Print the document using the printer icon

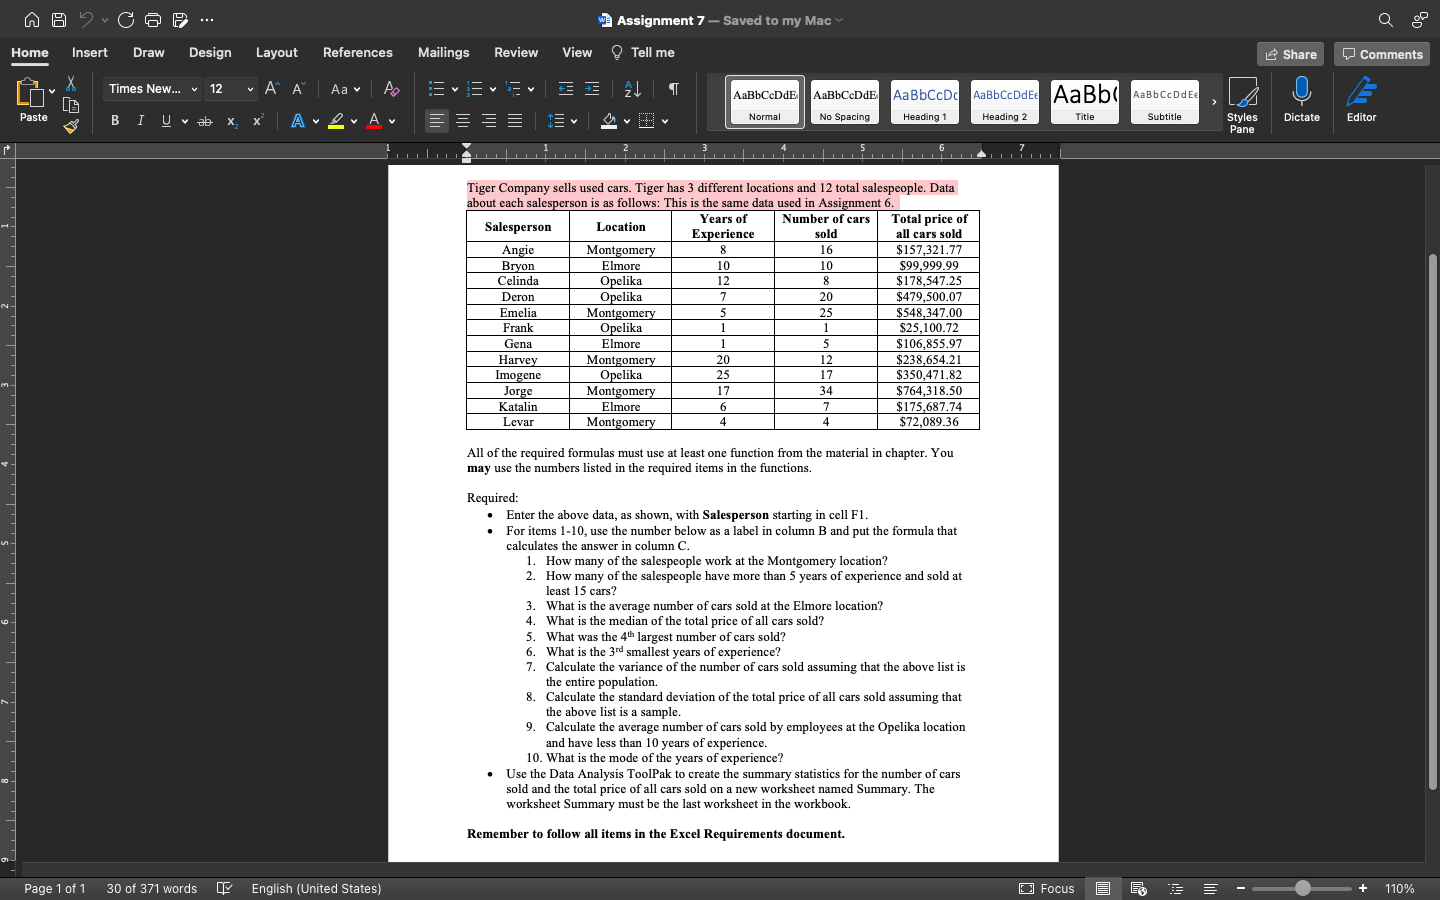(x=153, y=20)
